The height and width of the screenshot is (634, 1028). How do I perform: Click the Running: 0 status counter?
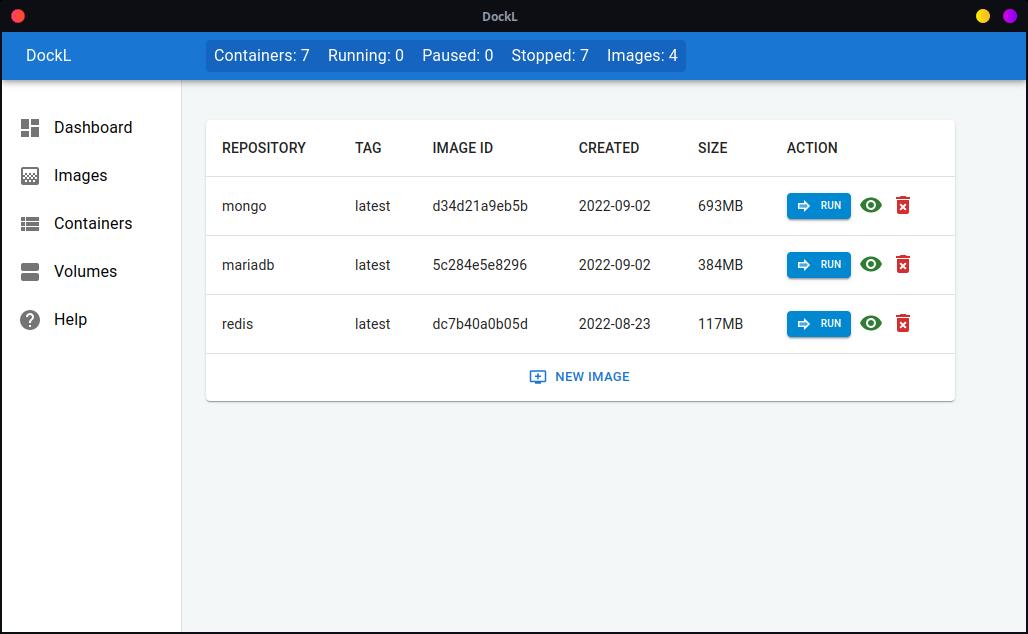click(x=366, y=56)
